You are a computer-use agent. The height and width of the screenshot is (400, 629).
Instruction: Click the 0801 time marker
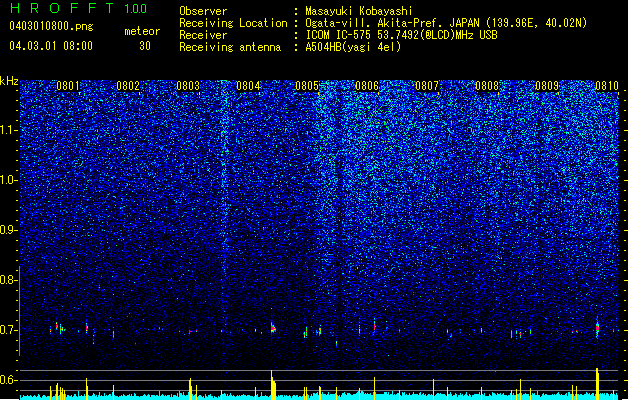(68, 86)
